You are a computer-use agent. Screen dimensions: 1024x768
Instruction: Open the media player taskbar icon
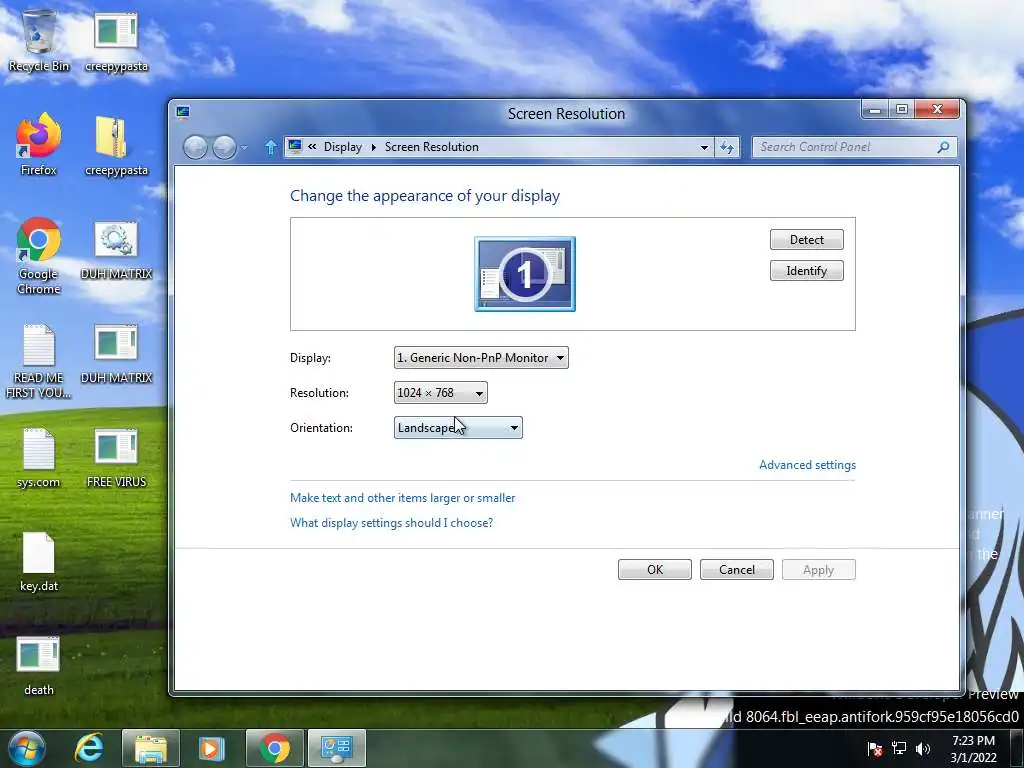pyautogui.click(x=211, y=748)
